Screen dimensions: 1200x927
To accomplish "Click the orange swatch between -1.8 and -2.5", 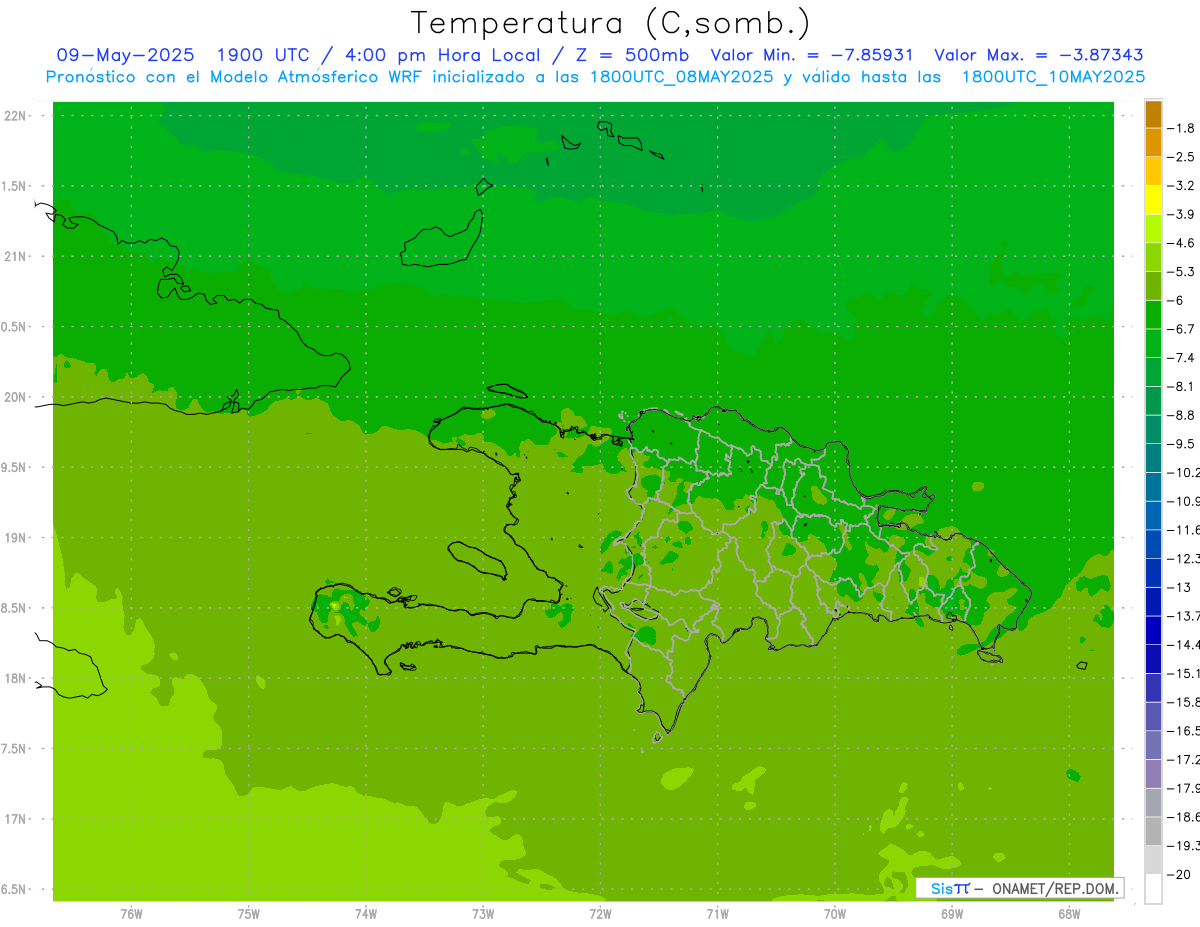I will tap(1153, 143).
